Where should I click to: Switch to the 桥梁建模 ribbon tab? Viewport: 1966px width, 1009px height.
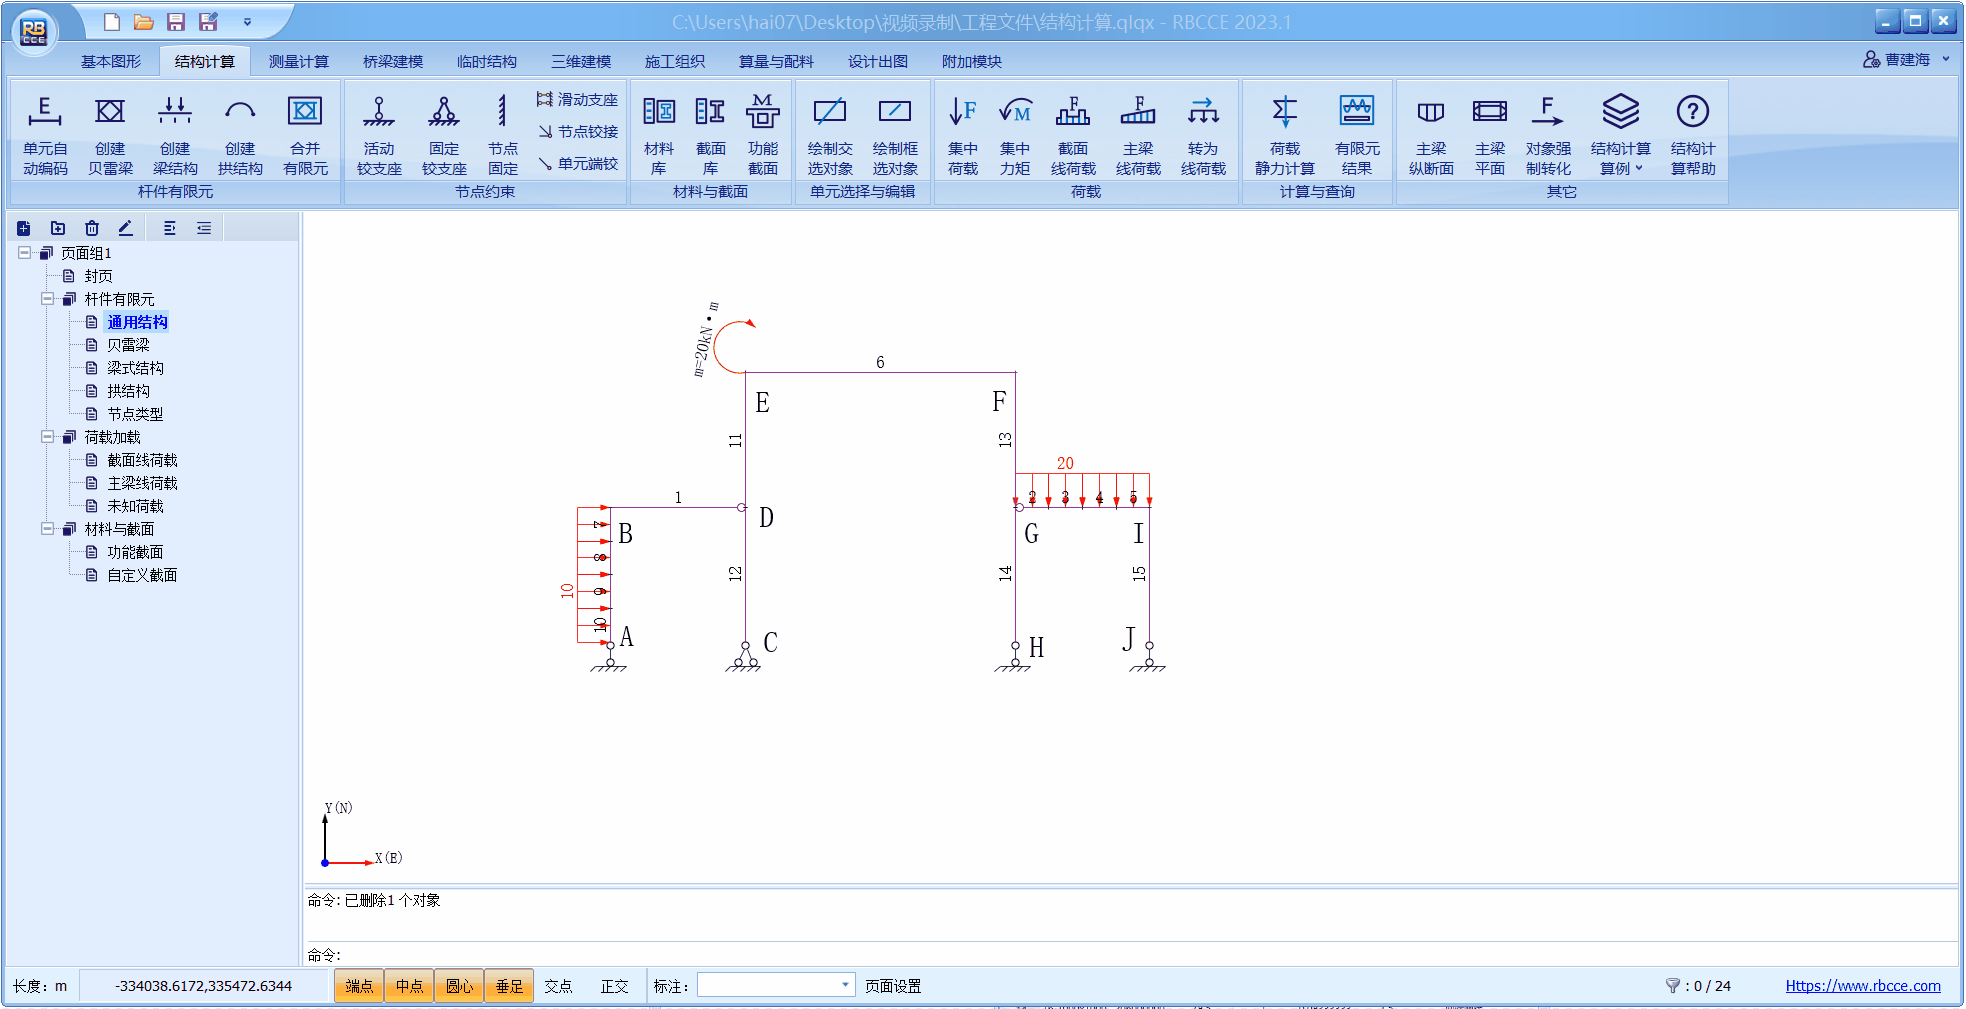click(392, 61)
